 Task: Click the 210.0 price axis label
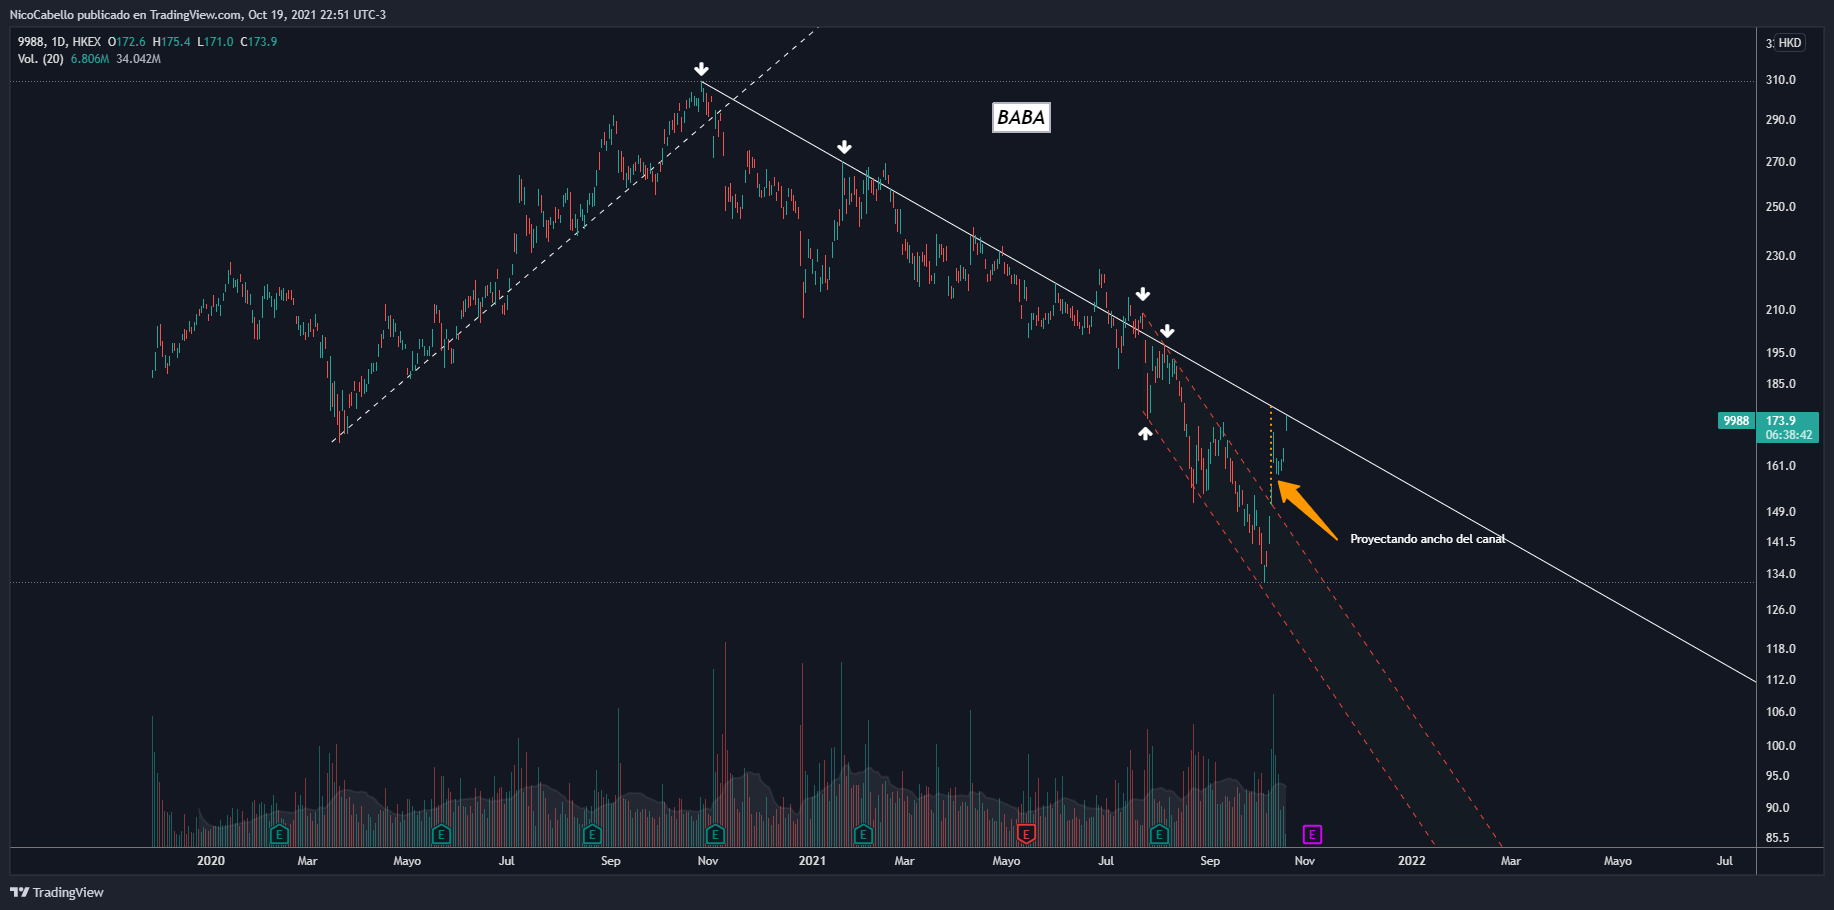tap(1780, 310)
